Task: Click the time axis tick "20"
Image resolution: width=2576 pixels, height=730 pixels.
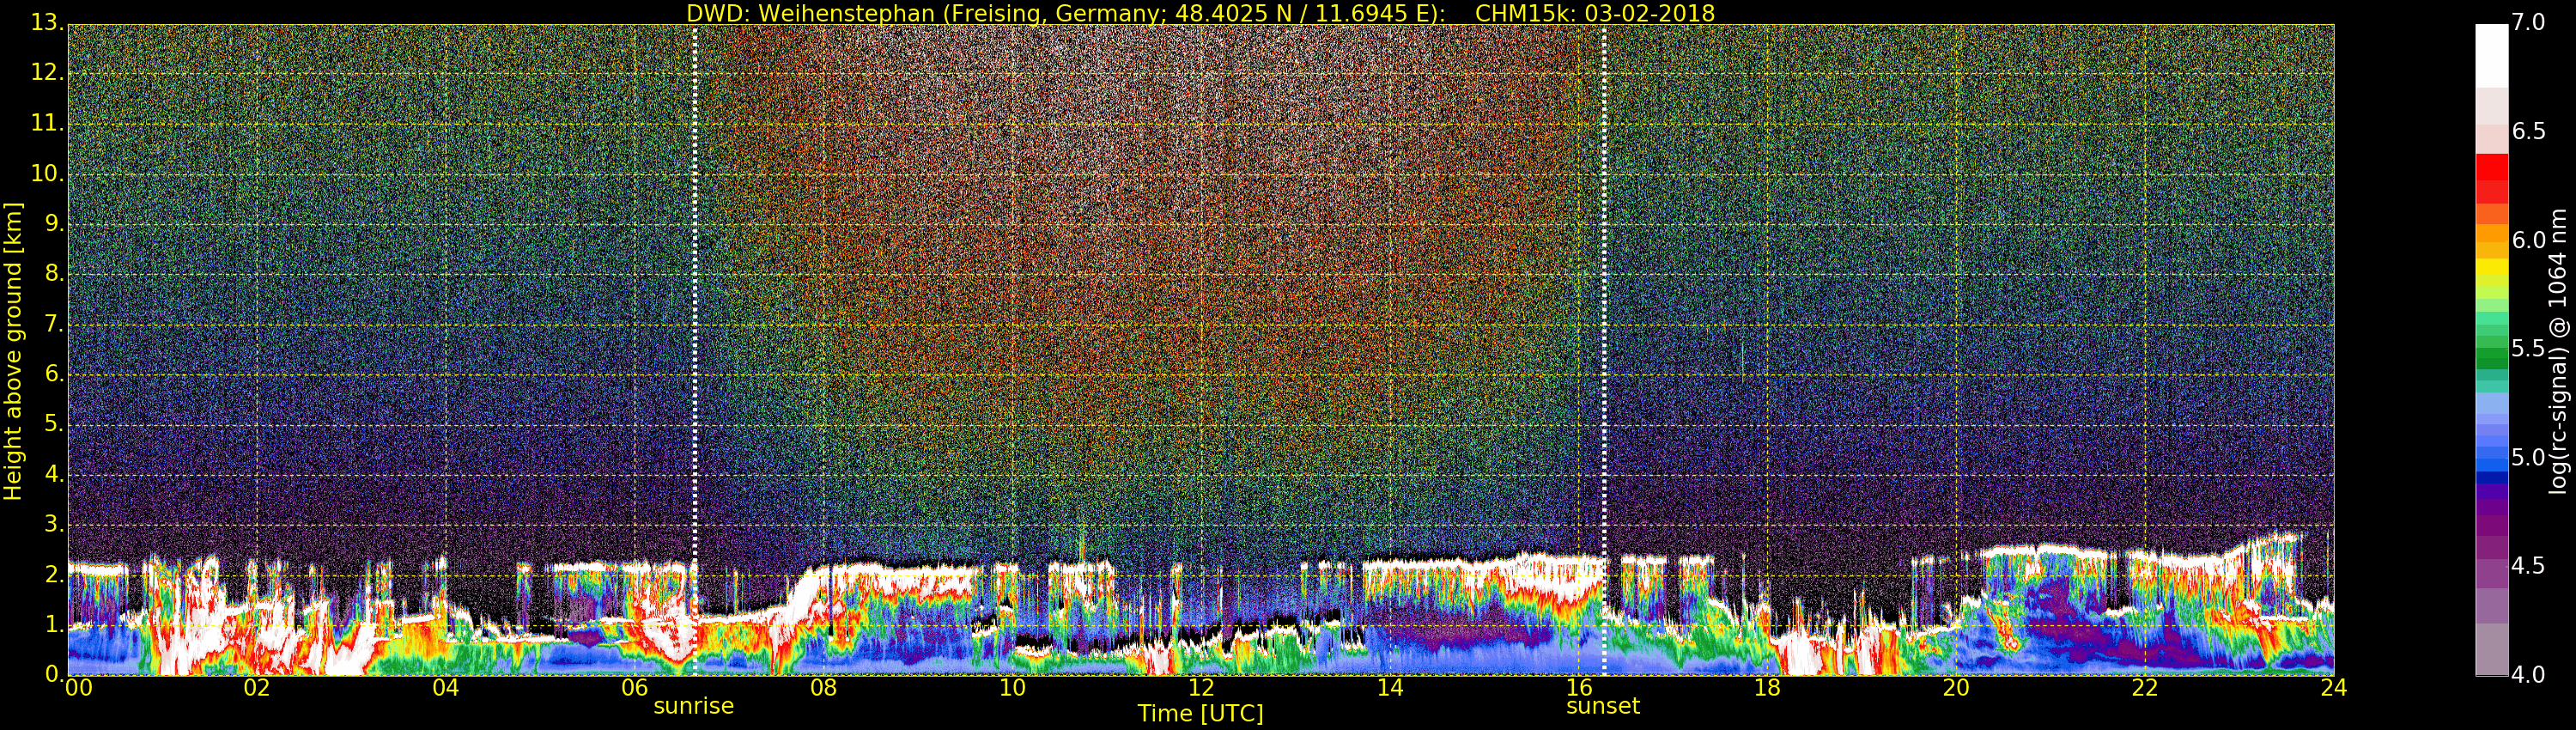Action: coord(1956,688)
